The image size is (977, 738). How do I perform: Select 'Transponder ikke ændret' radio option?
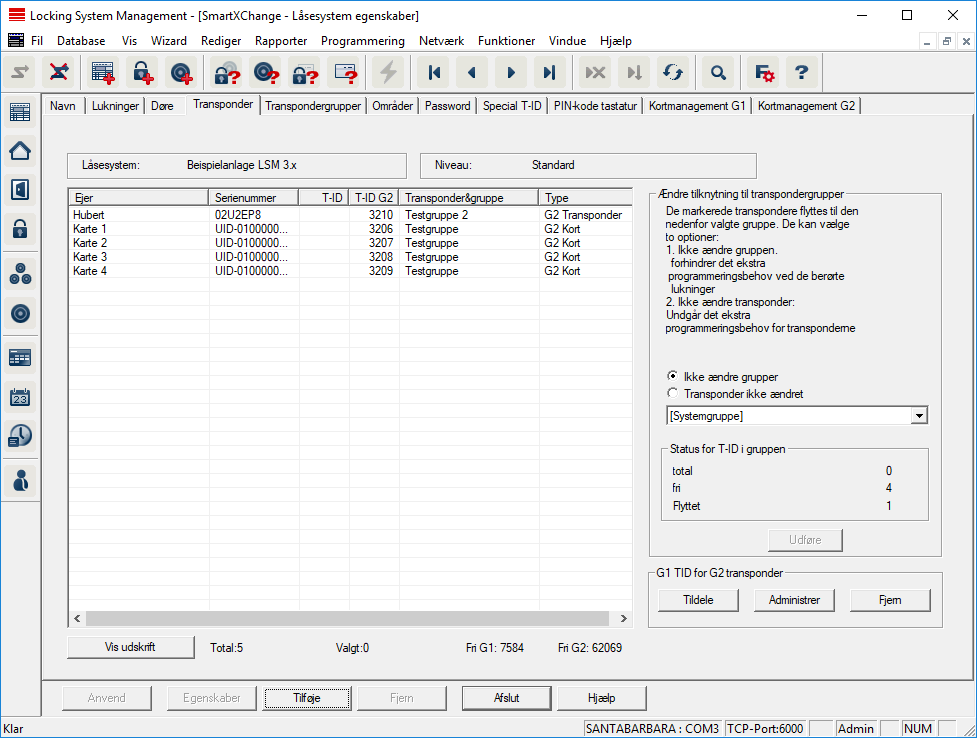pyautogui.click(x=673, y=394)
